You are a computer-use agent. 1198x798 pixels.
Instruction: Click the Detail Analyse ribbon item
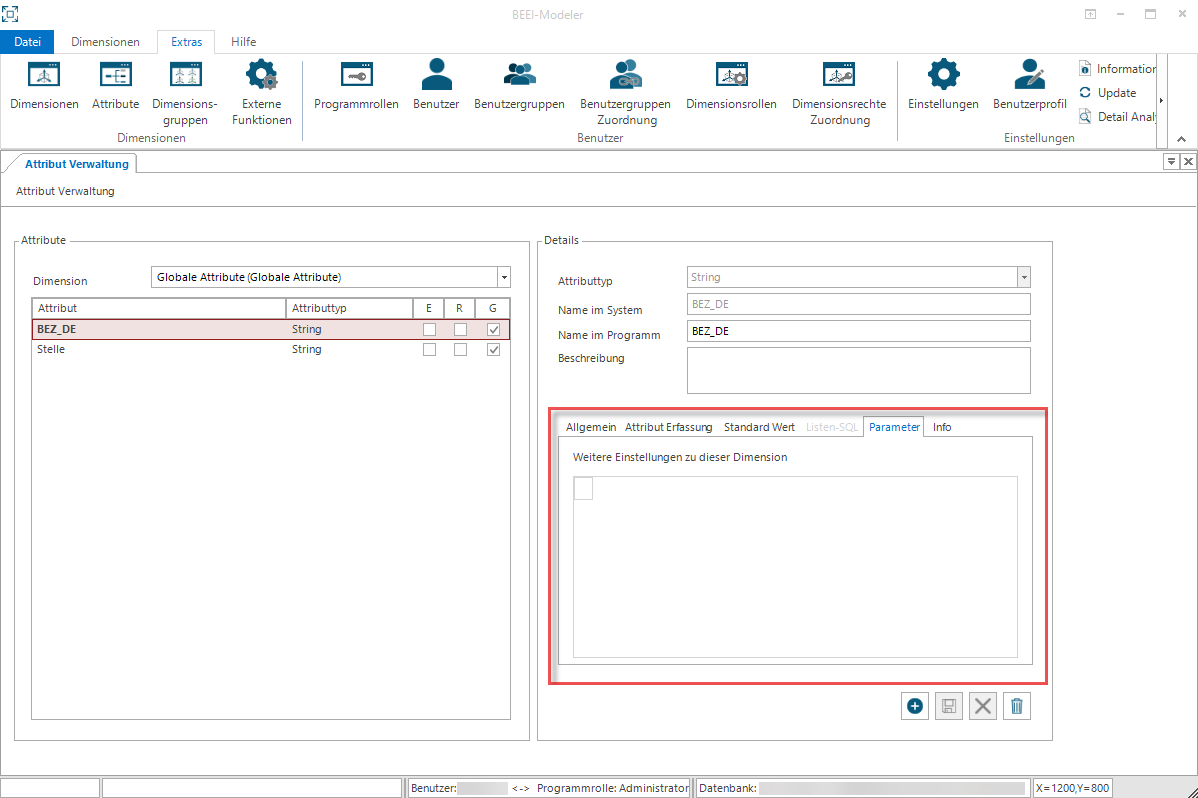click(1117, 116)
